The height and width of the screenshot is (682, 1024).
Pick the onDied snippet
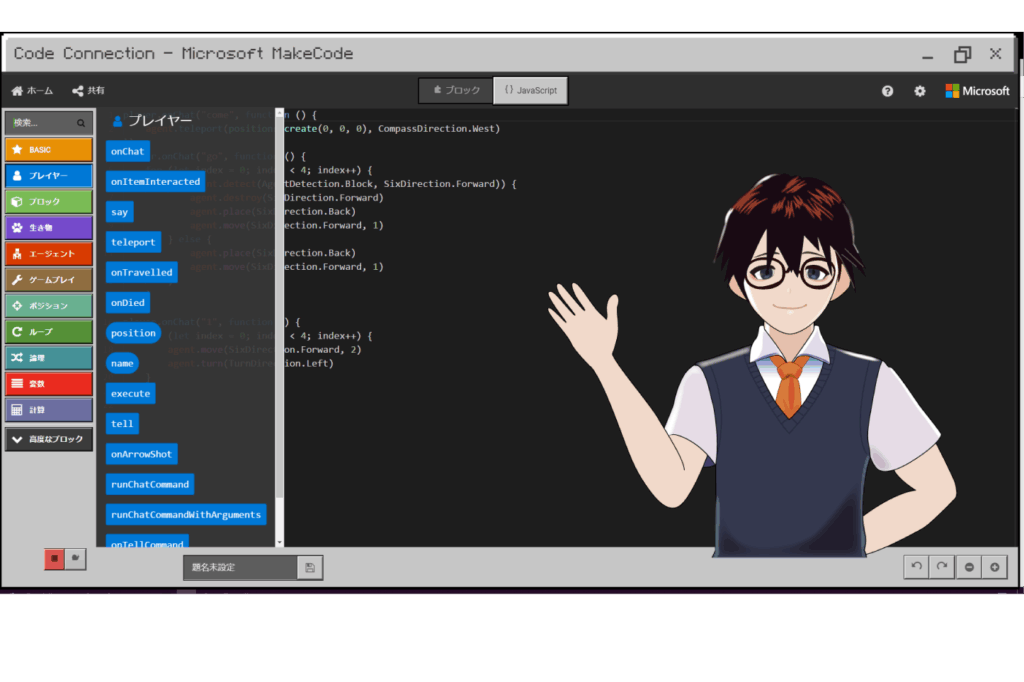[x=128, y=302]
